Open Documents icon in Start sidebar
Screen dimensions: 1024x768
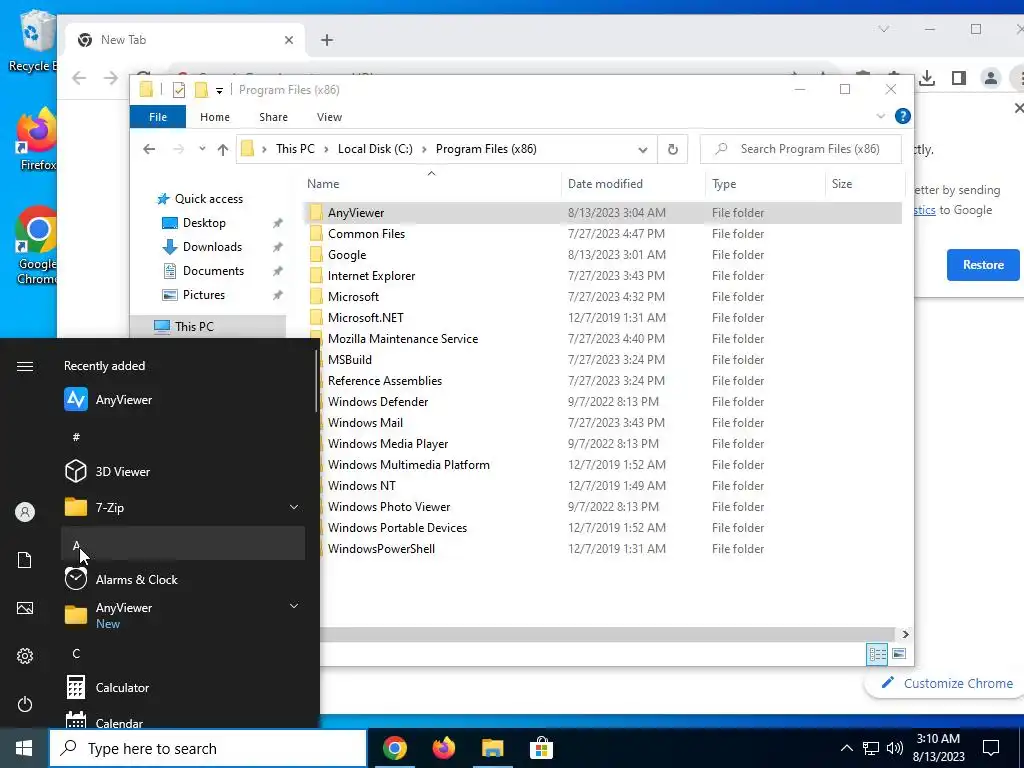(25, 560)
